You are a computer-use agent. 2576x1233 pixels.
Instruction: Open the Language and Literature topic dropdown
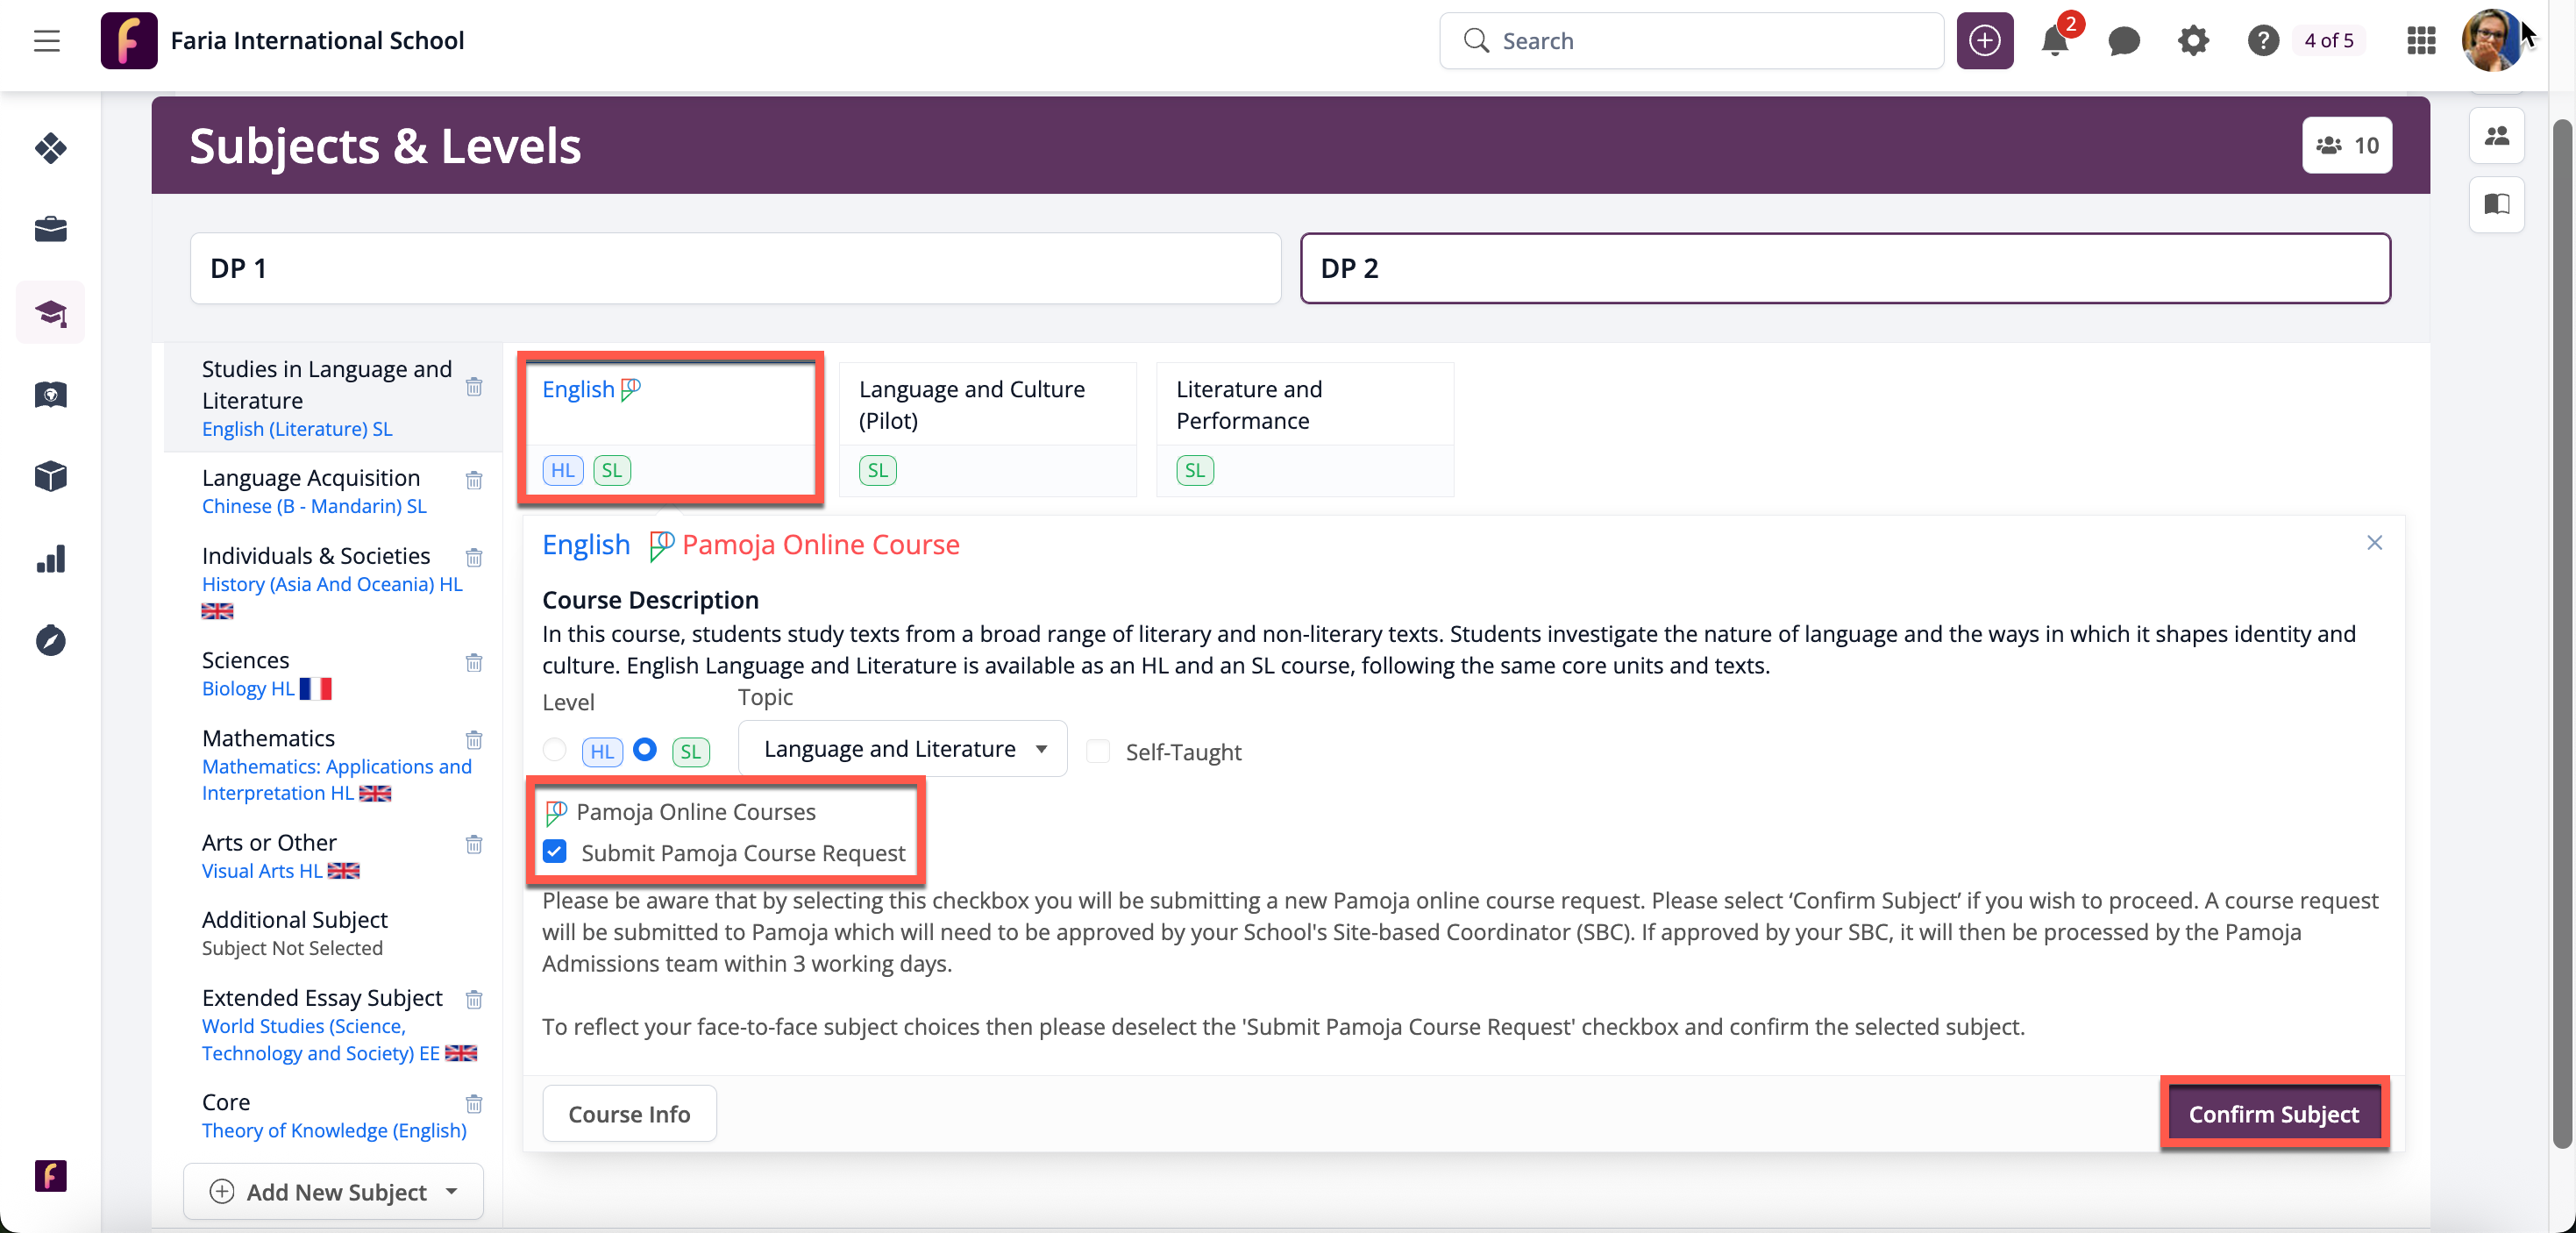[x=902, y=749]
